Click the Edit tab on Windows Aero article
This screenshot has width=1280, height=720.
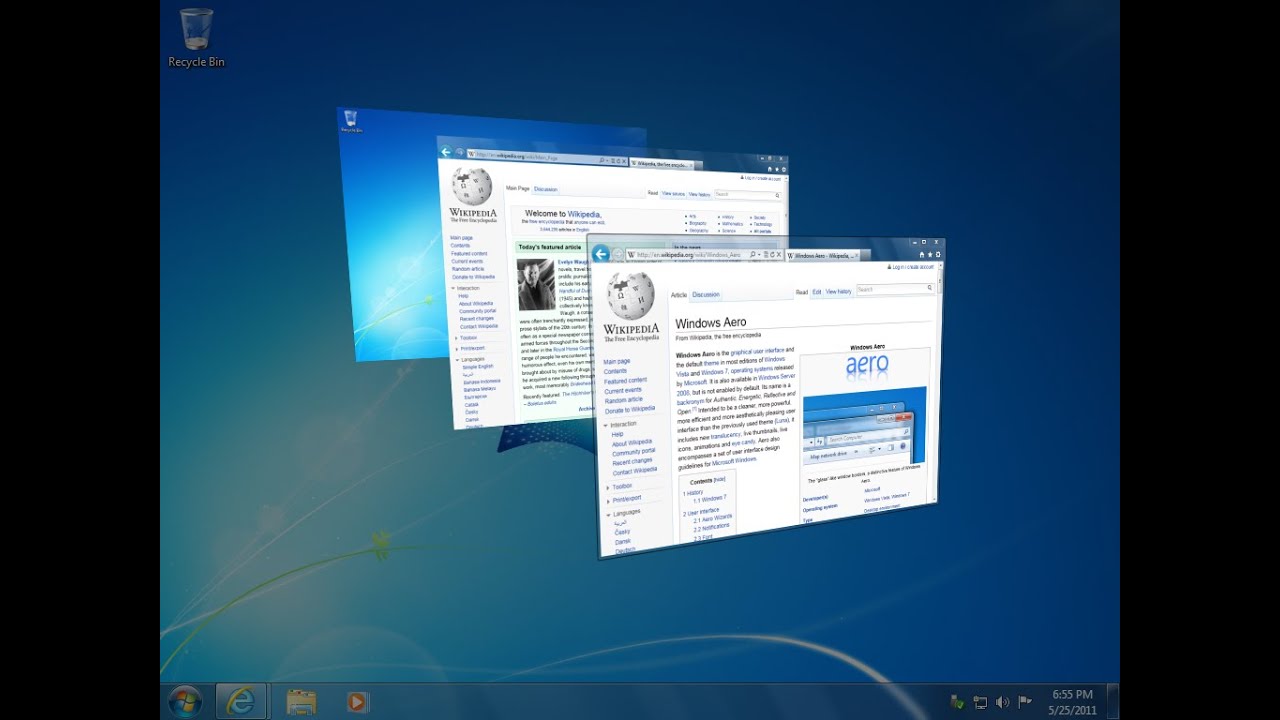(816, 292)
